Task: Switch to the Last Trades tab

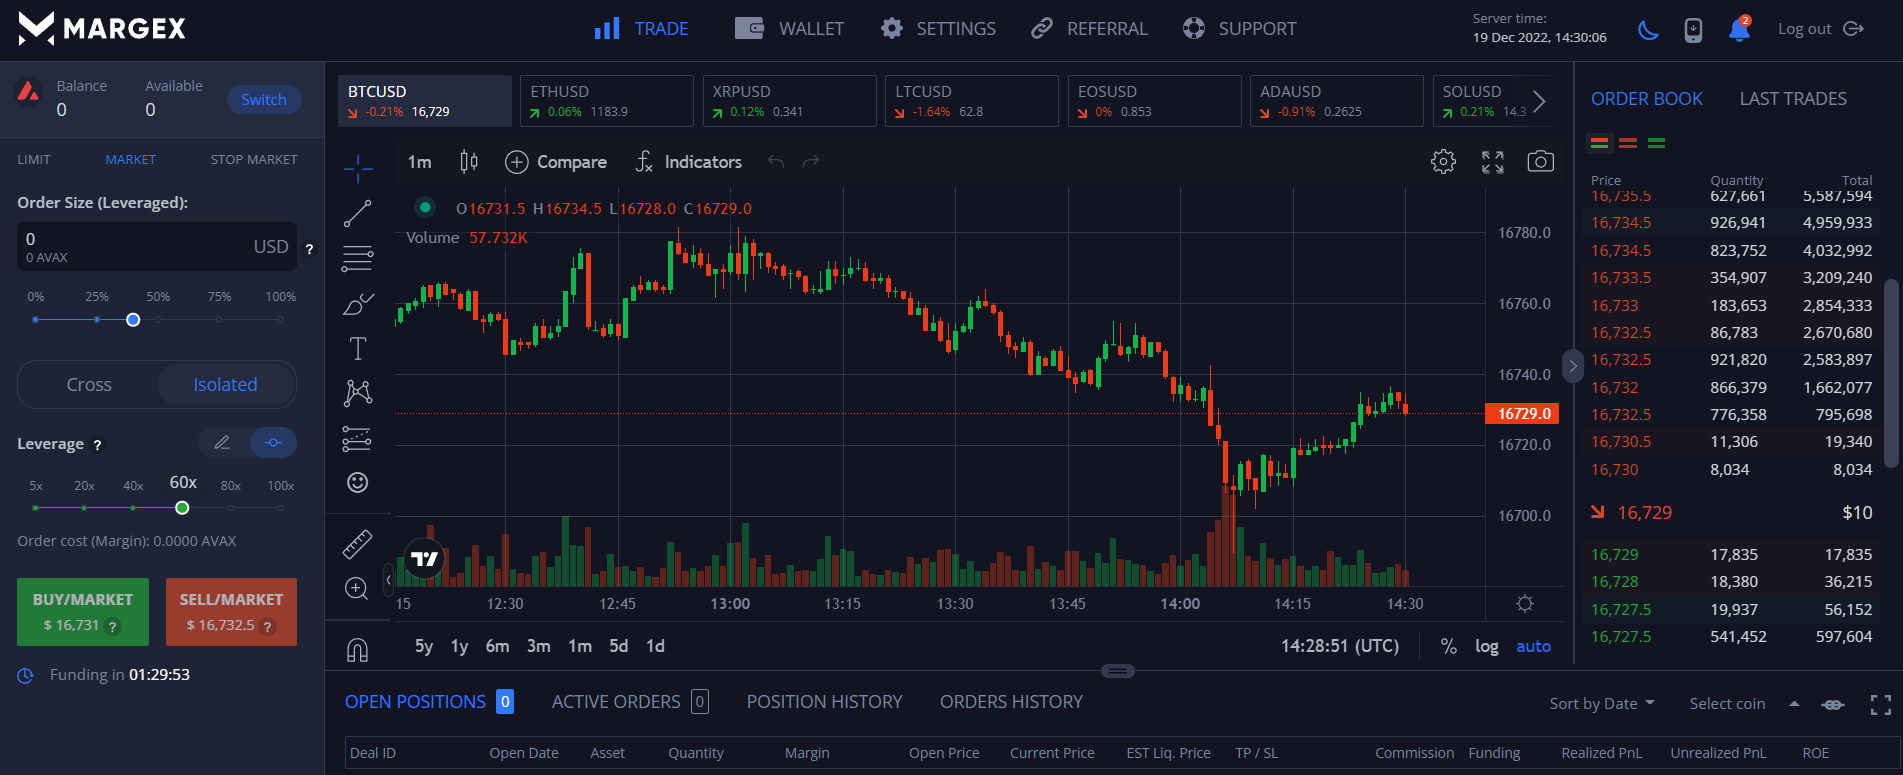Action: coord(1792,99)
